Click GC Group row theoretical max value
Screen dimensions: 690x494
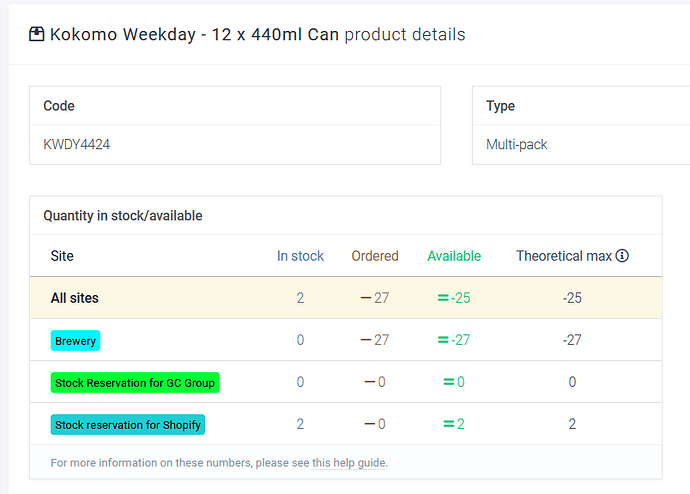572,382
